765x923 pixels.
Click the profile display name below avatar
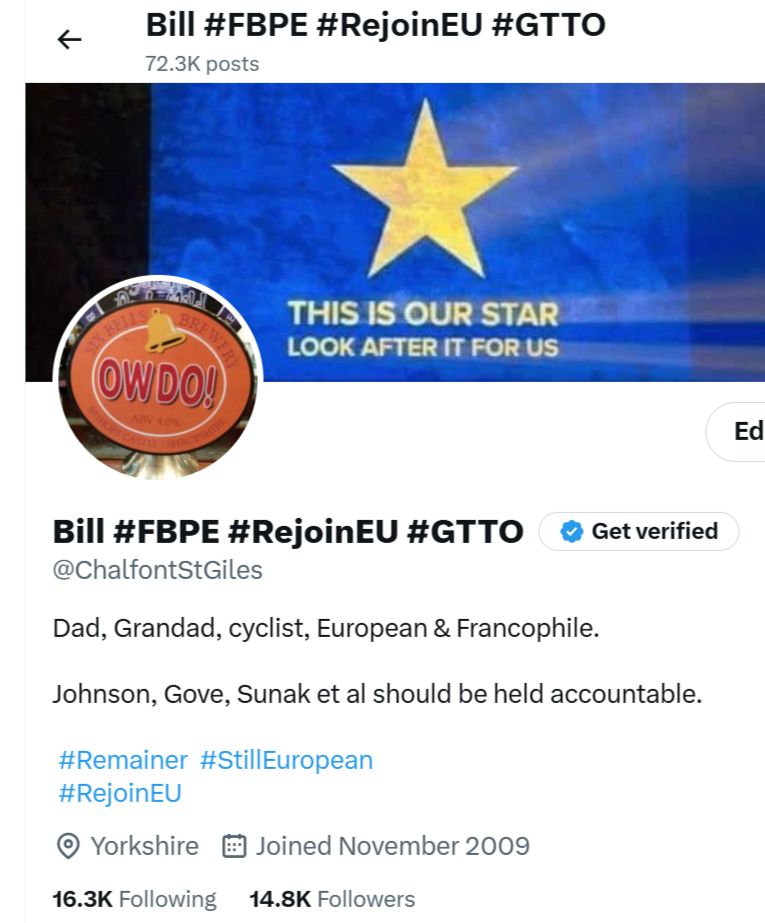(x=288, y=532)
